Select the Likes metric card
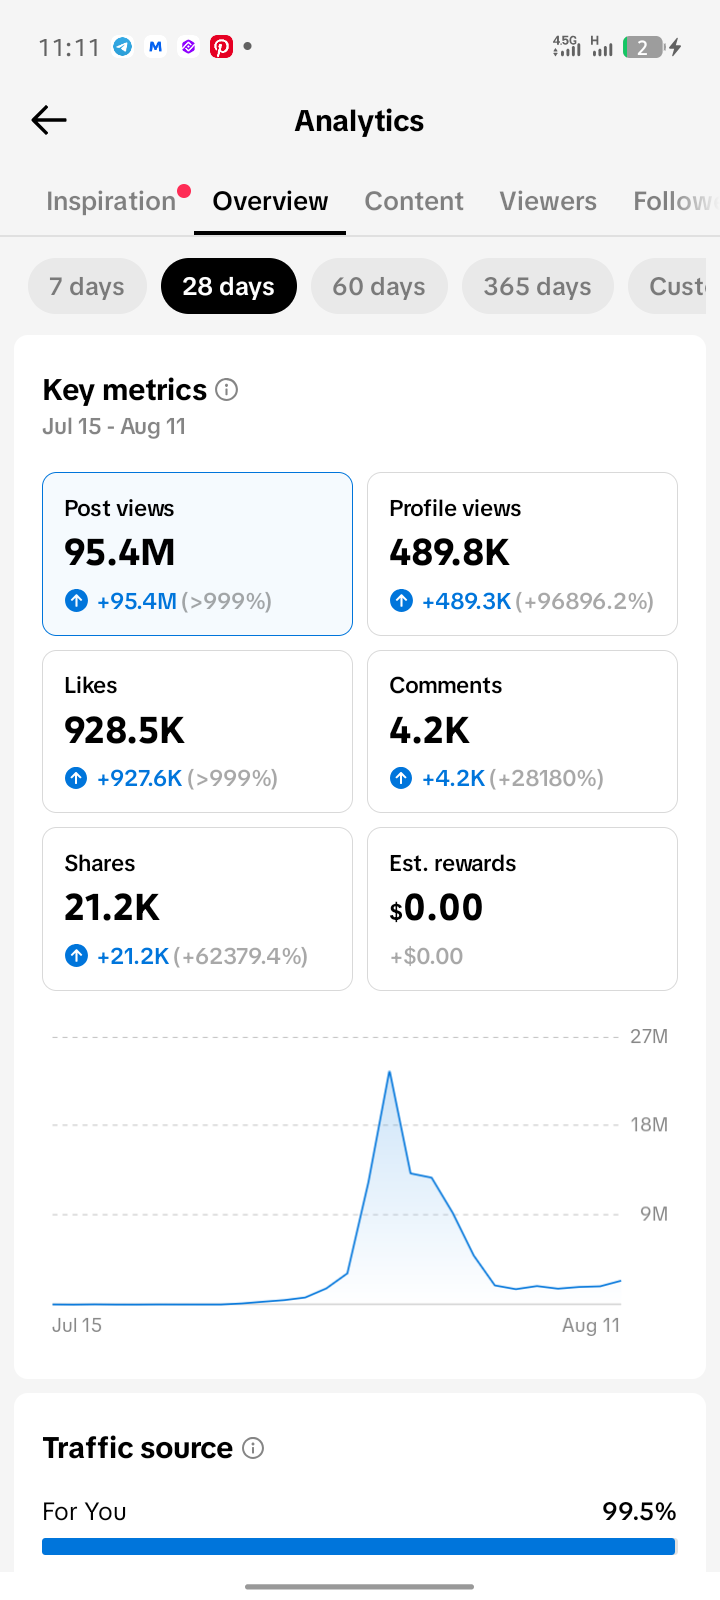720x1600 pixels. tap(197, 731)
